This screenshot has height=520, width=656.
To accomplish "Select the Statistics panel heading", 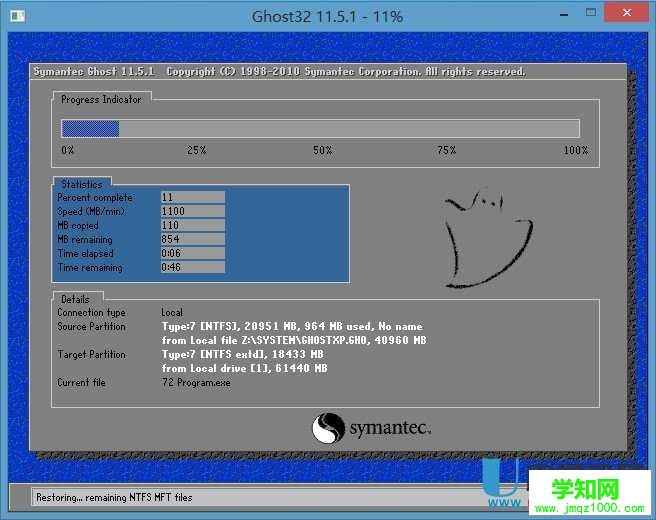I will [x=82, y=184].
